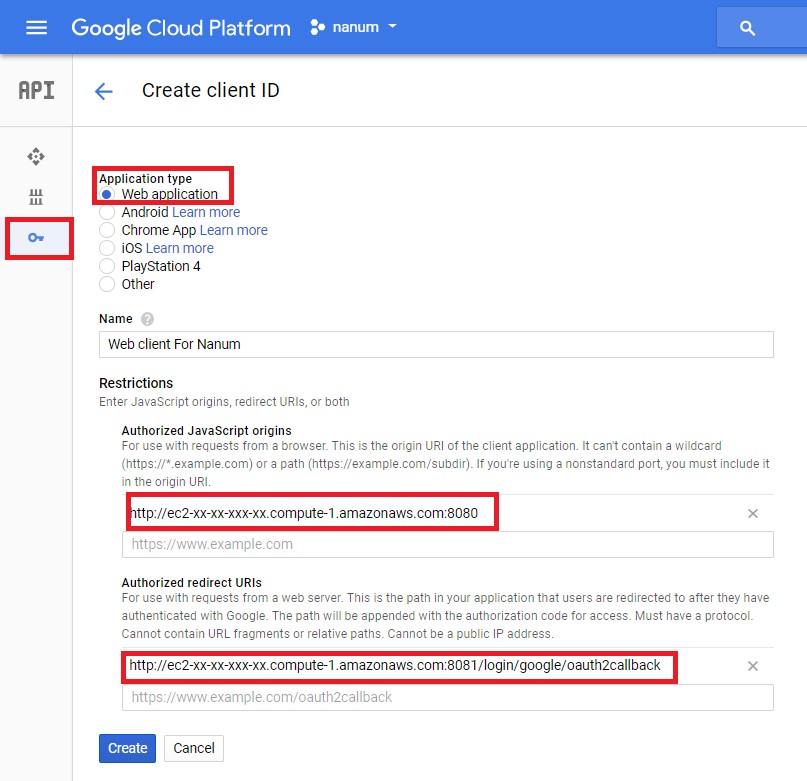
Task: Select the PlayStation 4 application type
Action: [107, 266]
